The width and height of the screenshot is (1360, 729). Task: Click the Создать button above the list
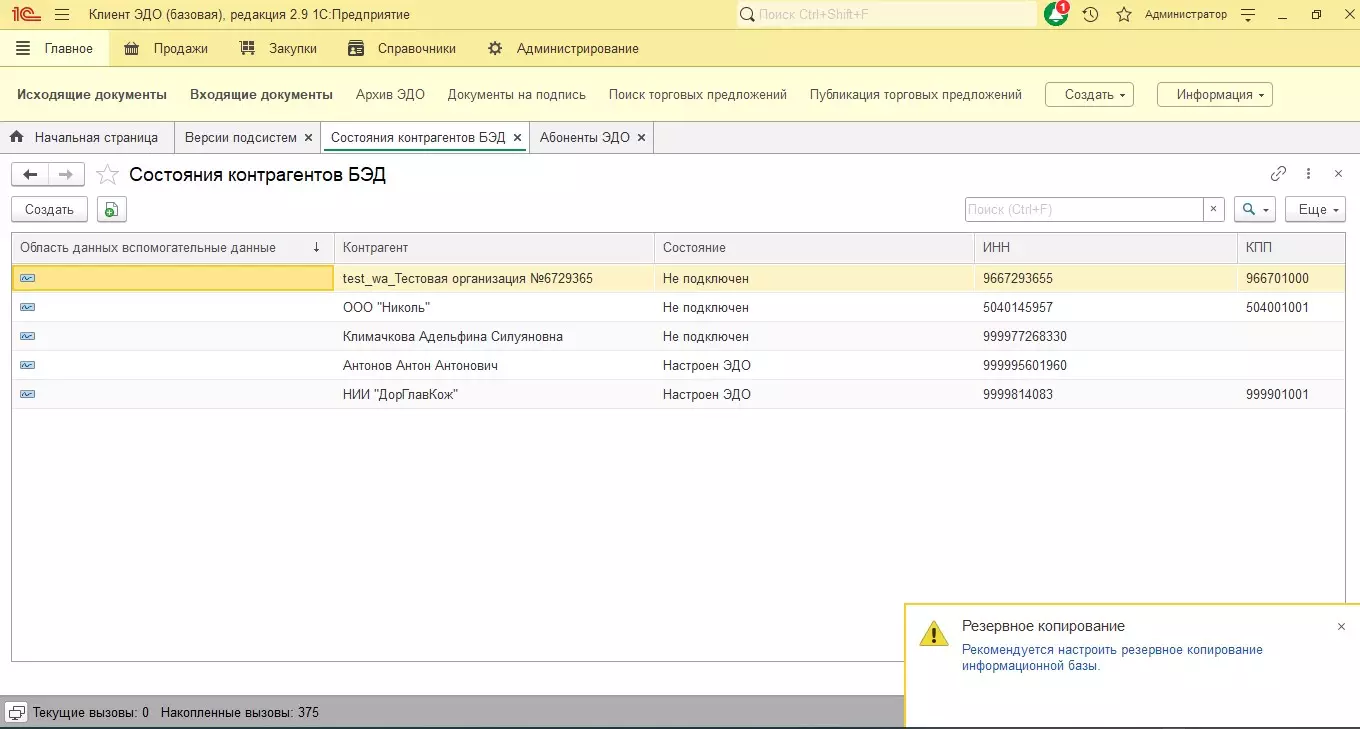coord(49,209)
